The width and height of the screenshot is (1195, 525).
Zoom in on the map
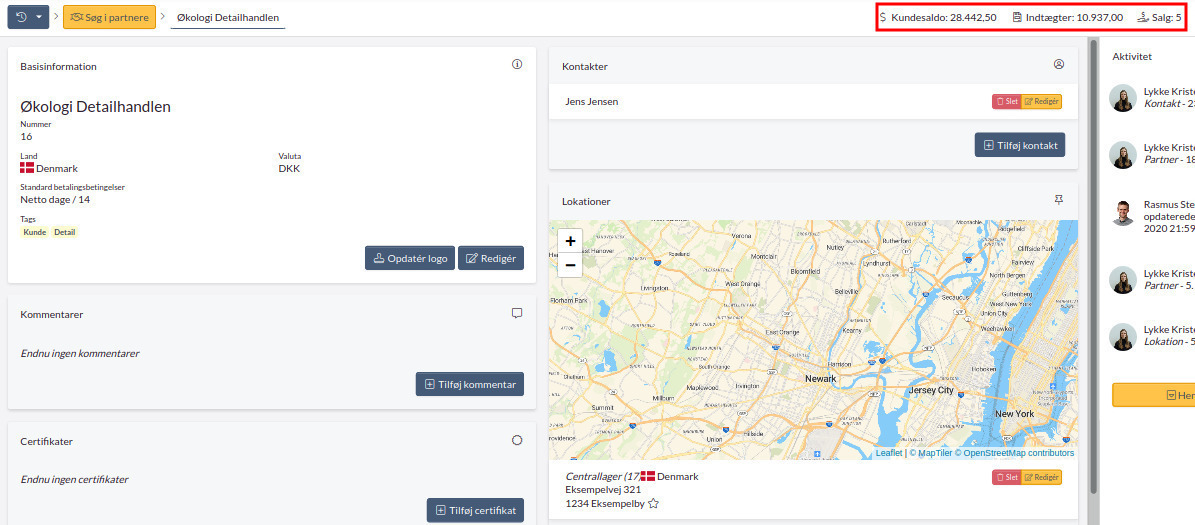coord(570,241)
